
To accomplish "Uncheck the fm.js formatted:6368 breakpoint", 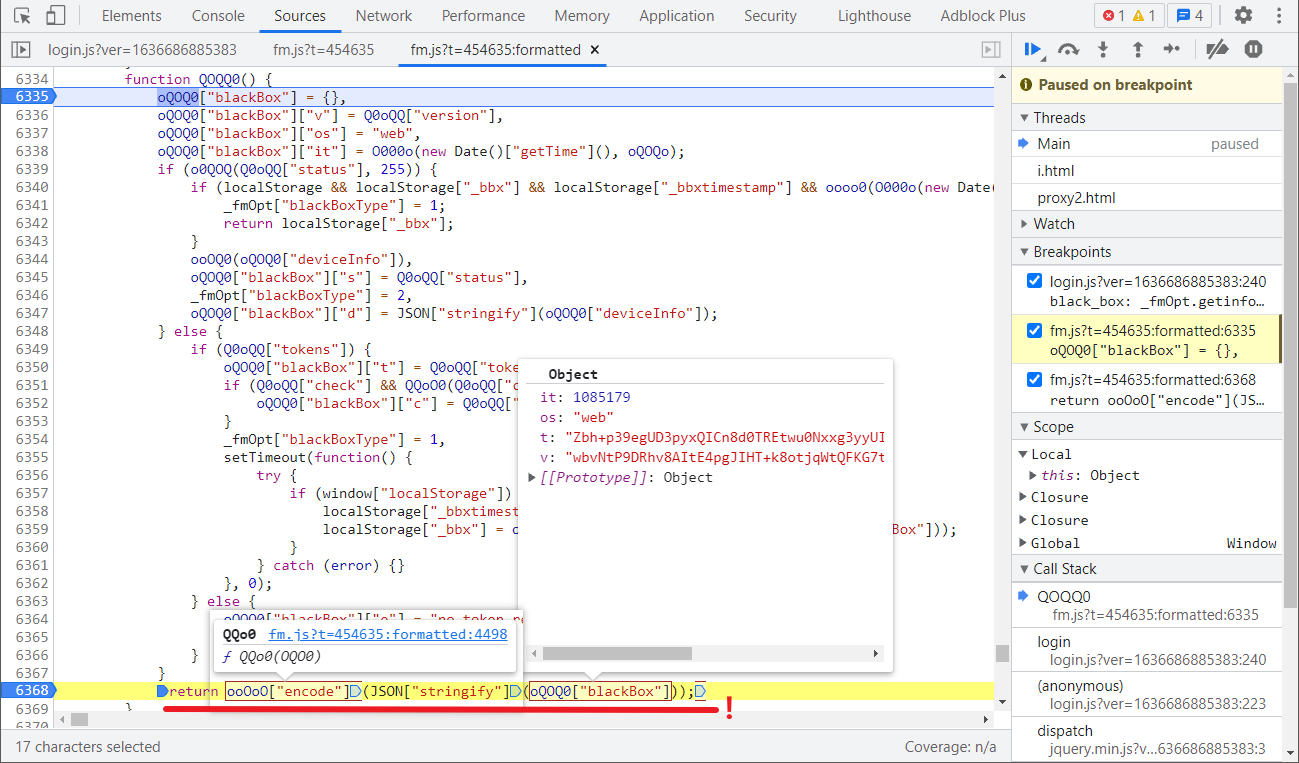I will pyautogui.click(x=1035, y=379).
